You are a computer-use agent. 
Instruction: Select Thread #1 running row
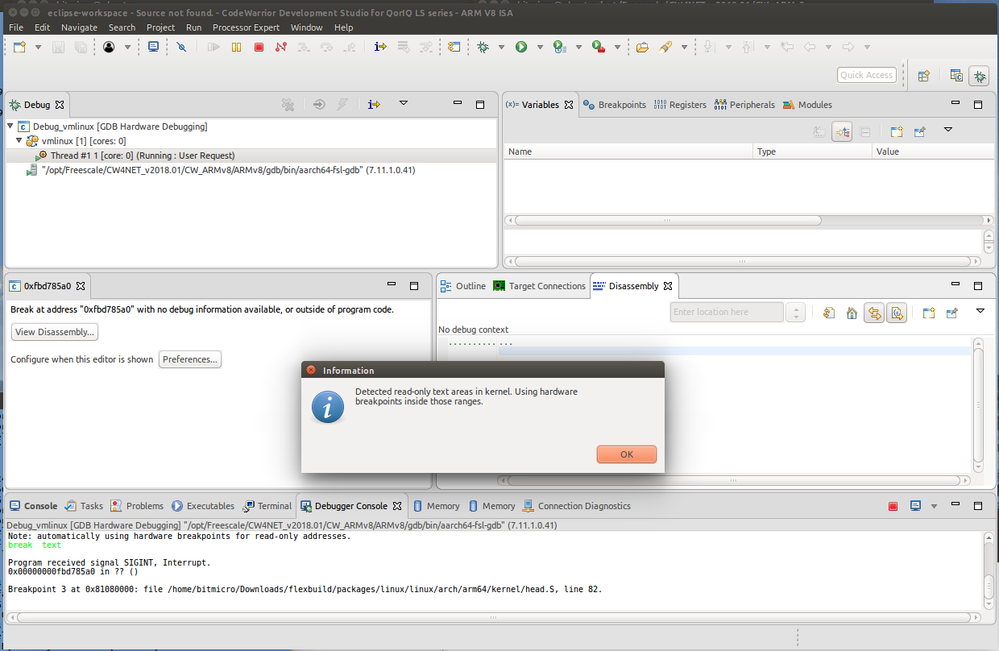pyautogui.click(x=251, y=155)
